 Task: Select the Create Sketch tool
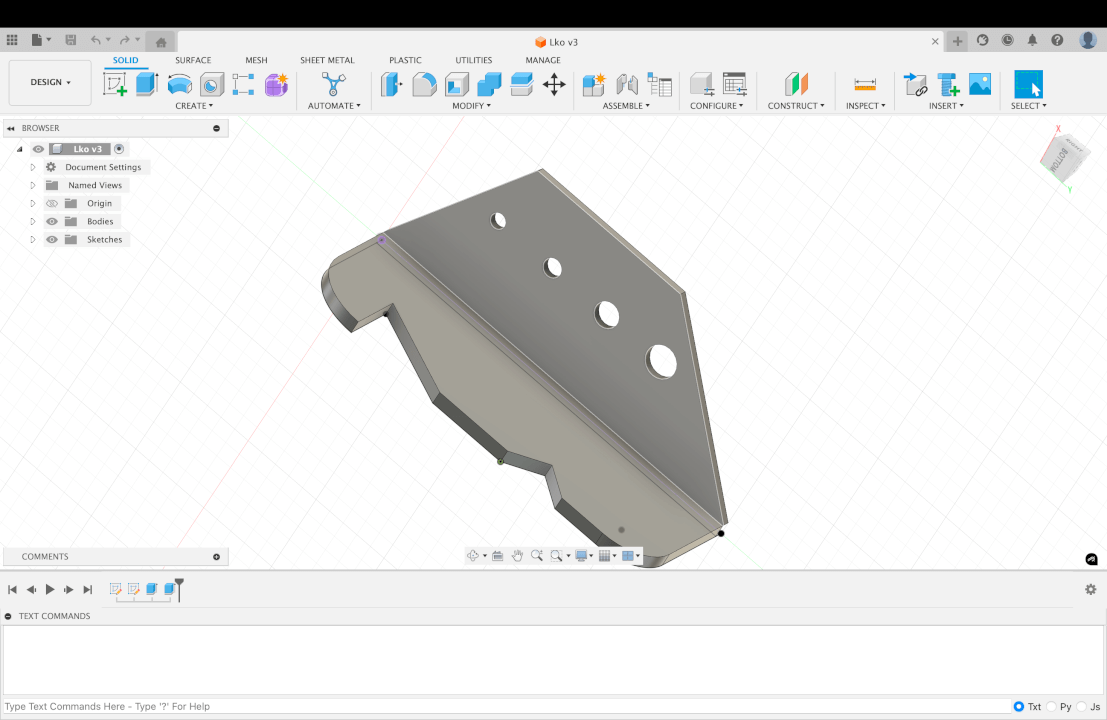(113, 84)
